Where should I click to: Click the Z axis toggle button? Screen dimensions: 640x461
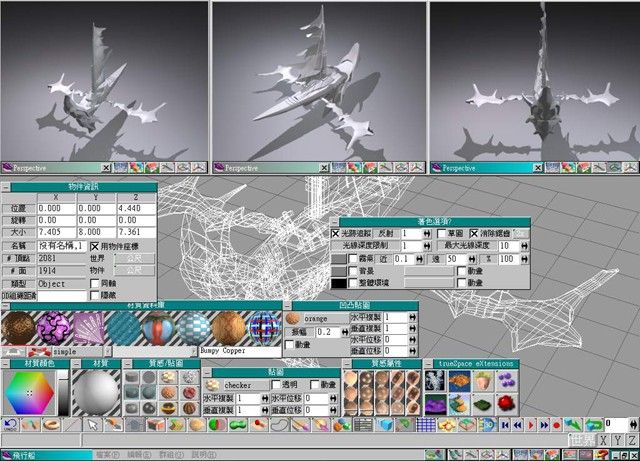[630, 441]
